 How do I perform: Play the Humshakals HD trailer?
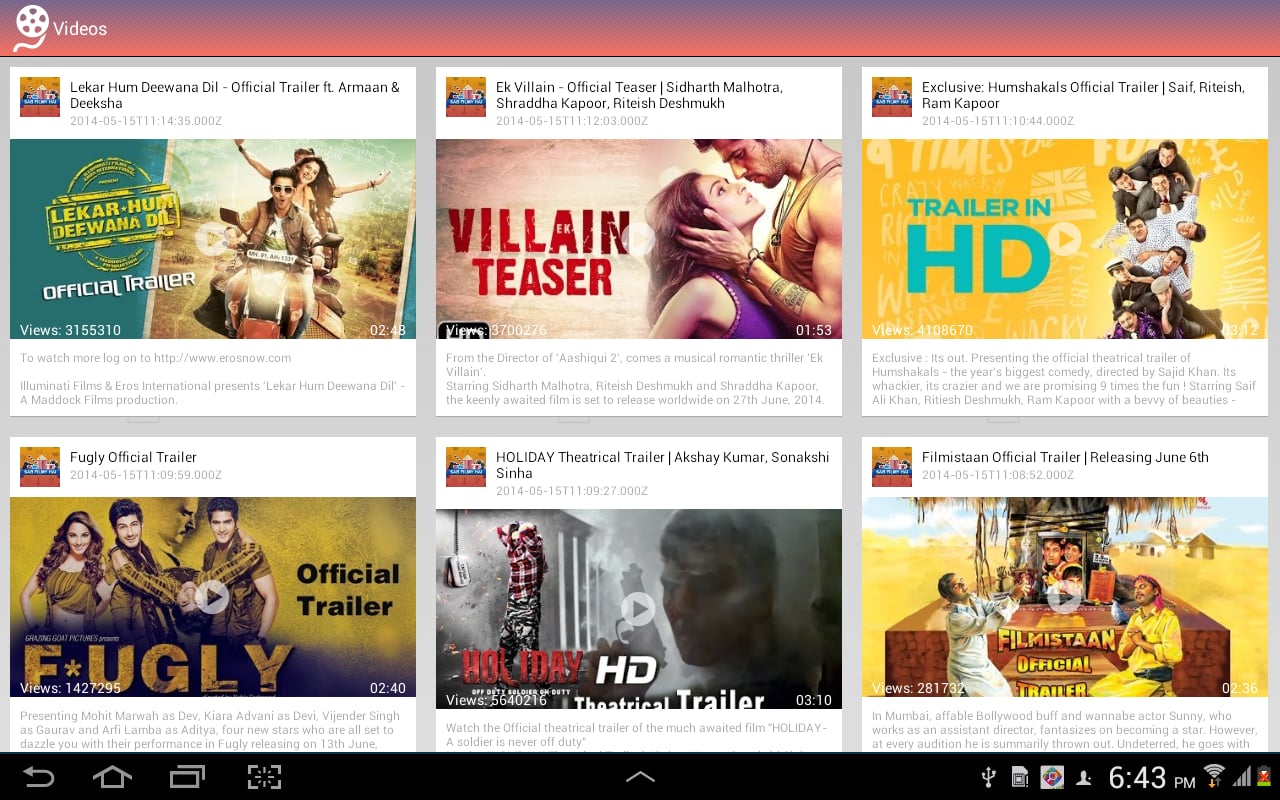coord(1065,239)
